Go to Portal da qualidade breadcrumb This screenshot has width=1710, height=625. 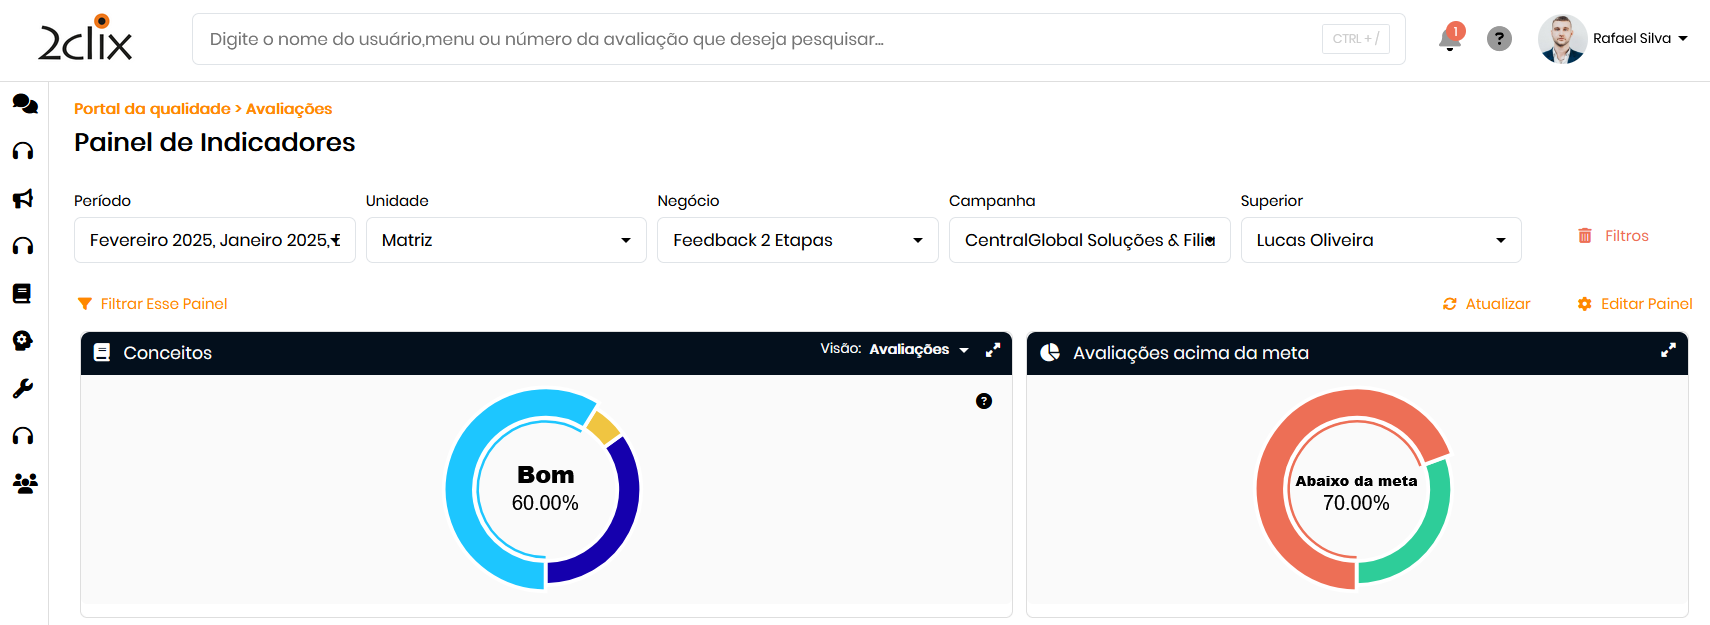coord(152,109)
